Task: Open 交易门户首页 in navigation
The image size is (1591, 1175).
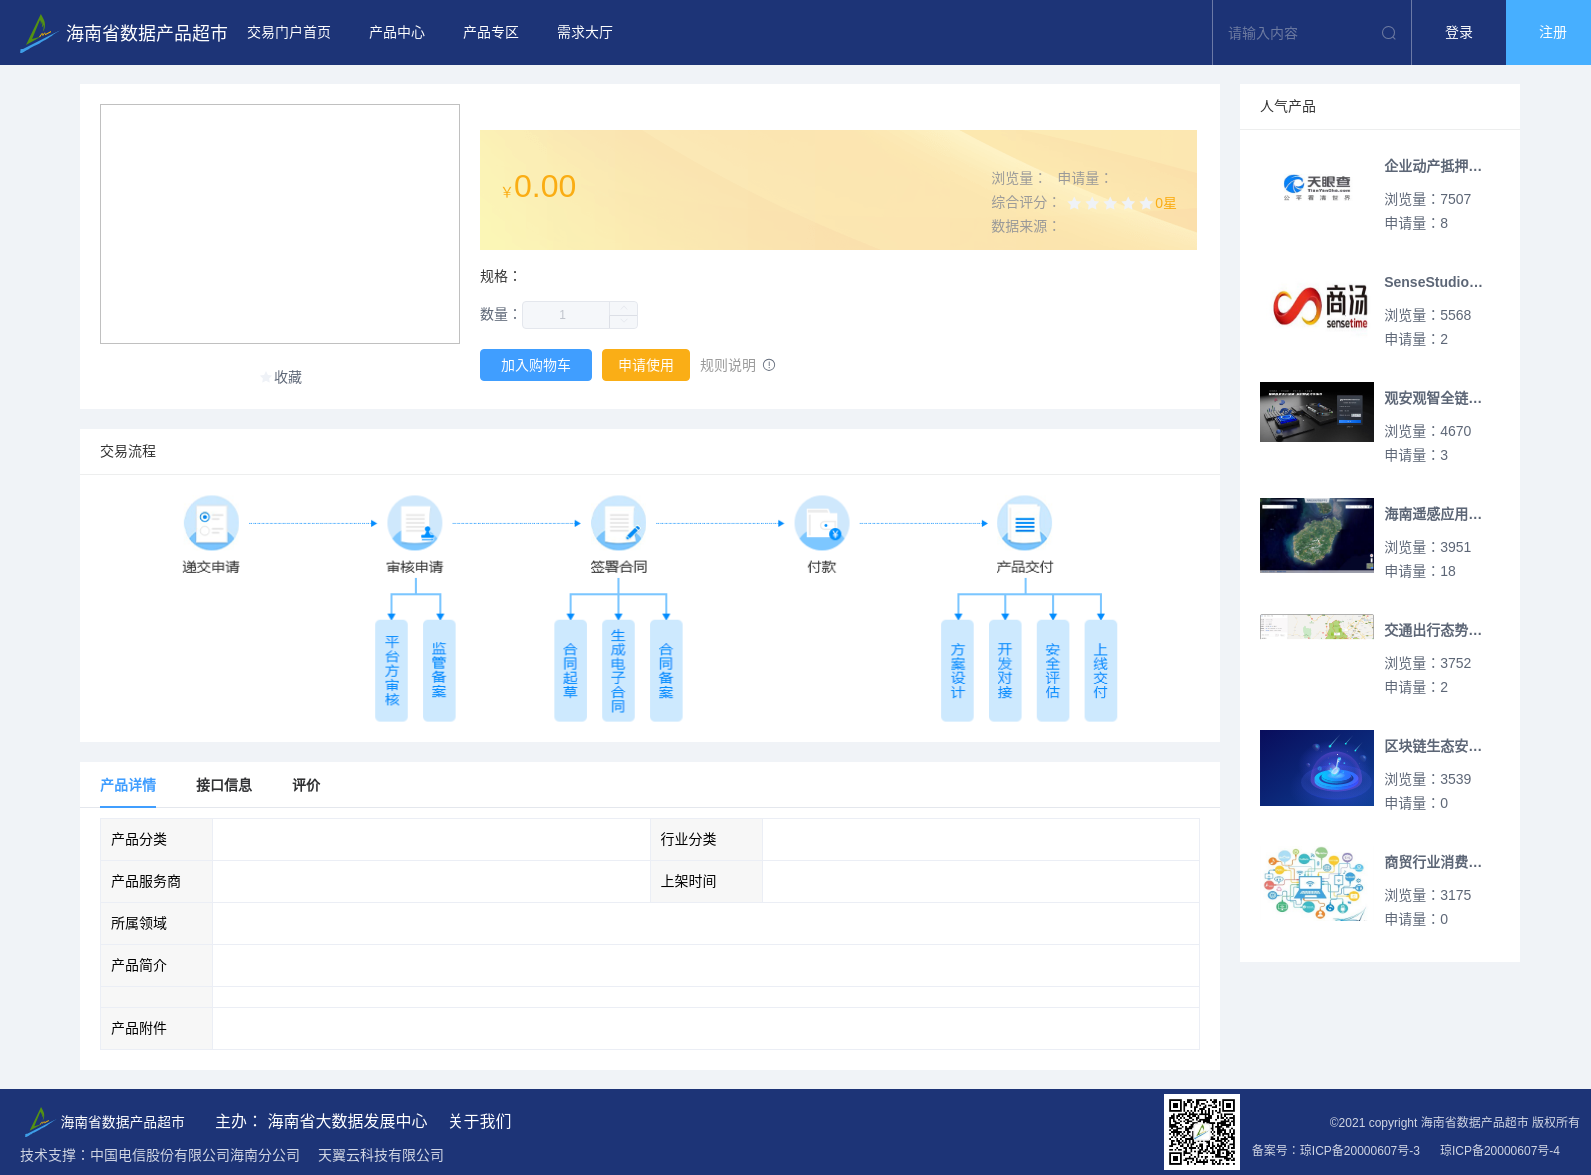Action: [289, 33]
